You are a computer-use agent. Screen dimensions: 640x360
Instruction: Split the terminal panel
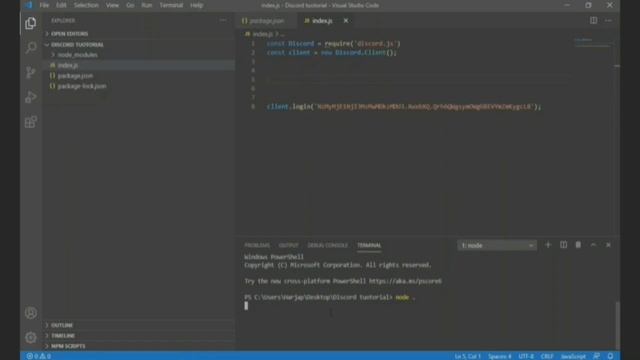point(563,245)
